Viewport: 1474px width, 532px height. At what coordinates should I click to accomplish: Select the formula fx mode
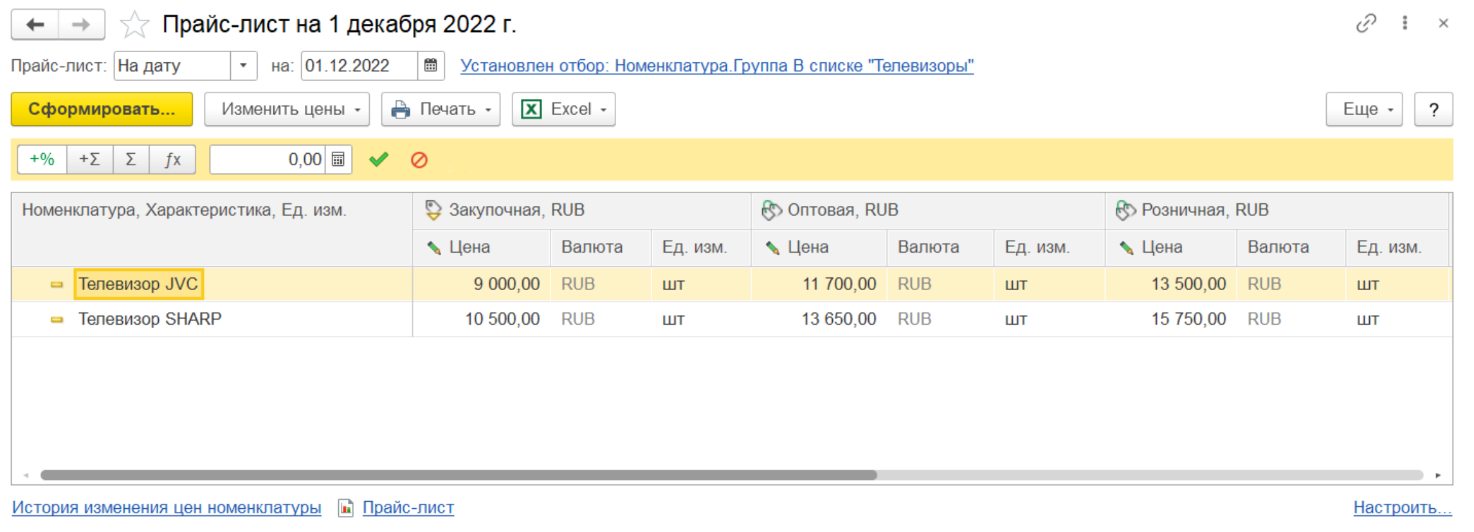172,160
